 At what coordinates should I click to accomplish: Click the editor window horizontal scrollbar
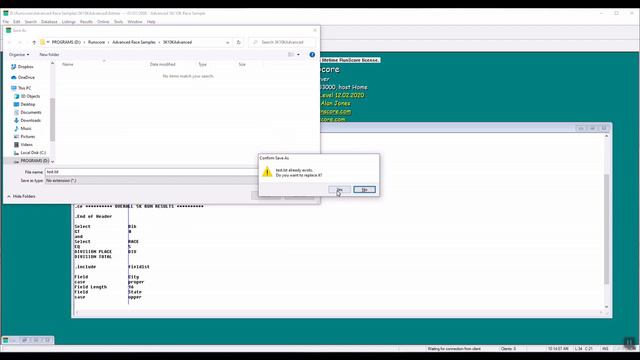(x=339, y=313)
